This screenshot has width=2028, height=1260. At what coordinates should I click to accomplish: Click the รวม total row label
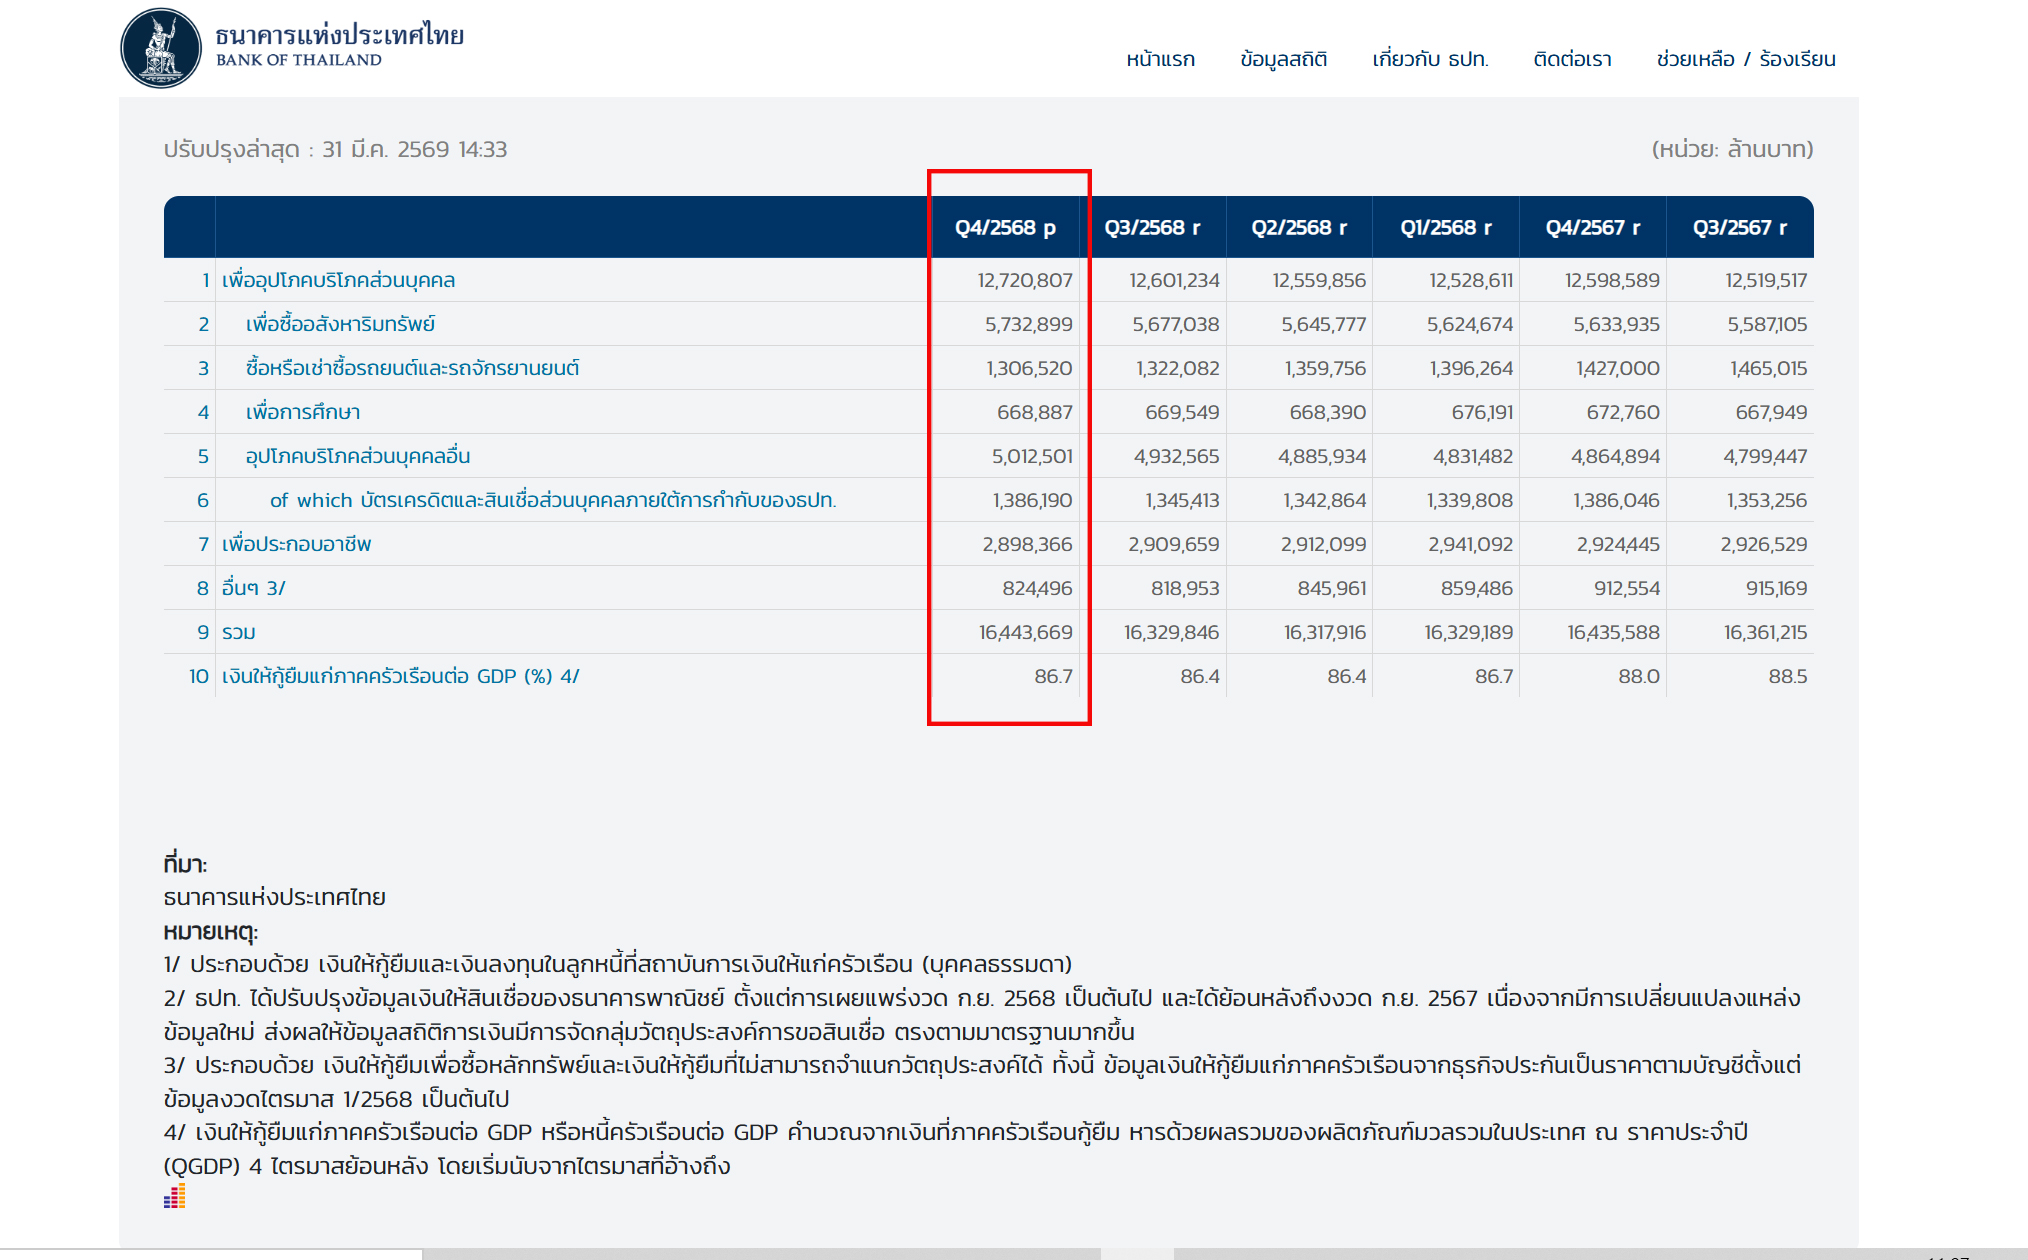(x=239, y=632)
